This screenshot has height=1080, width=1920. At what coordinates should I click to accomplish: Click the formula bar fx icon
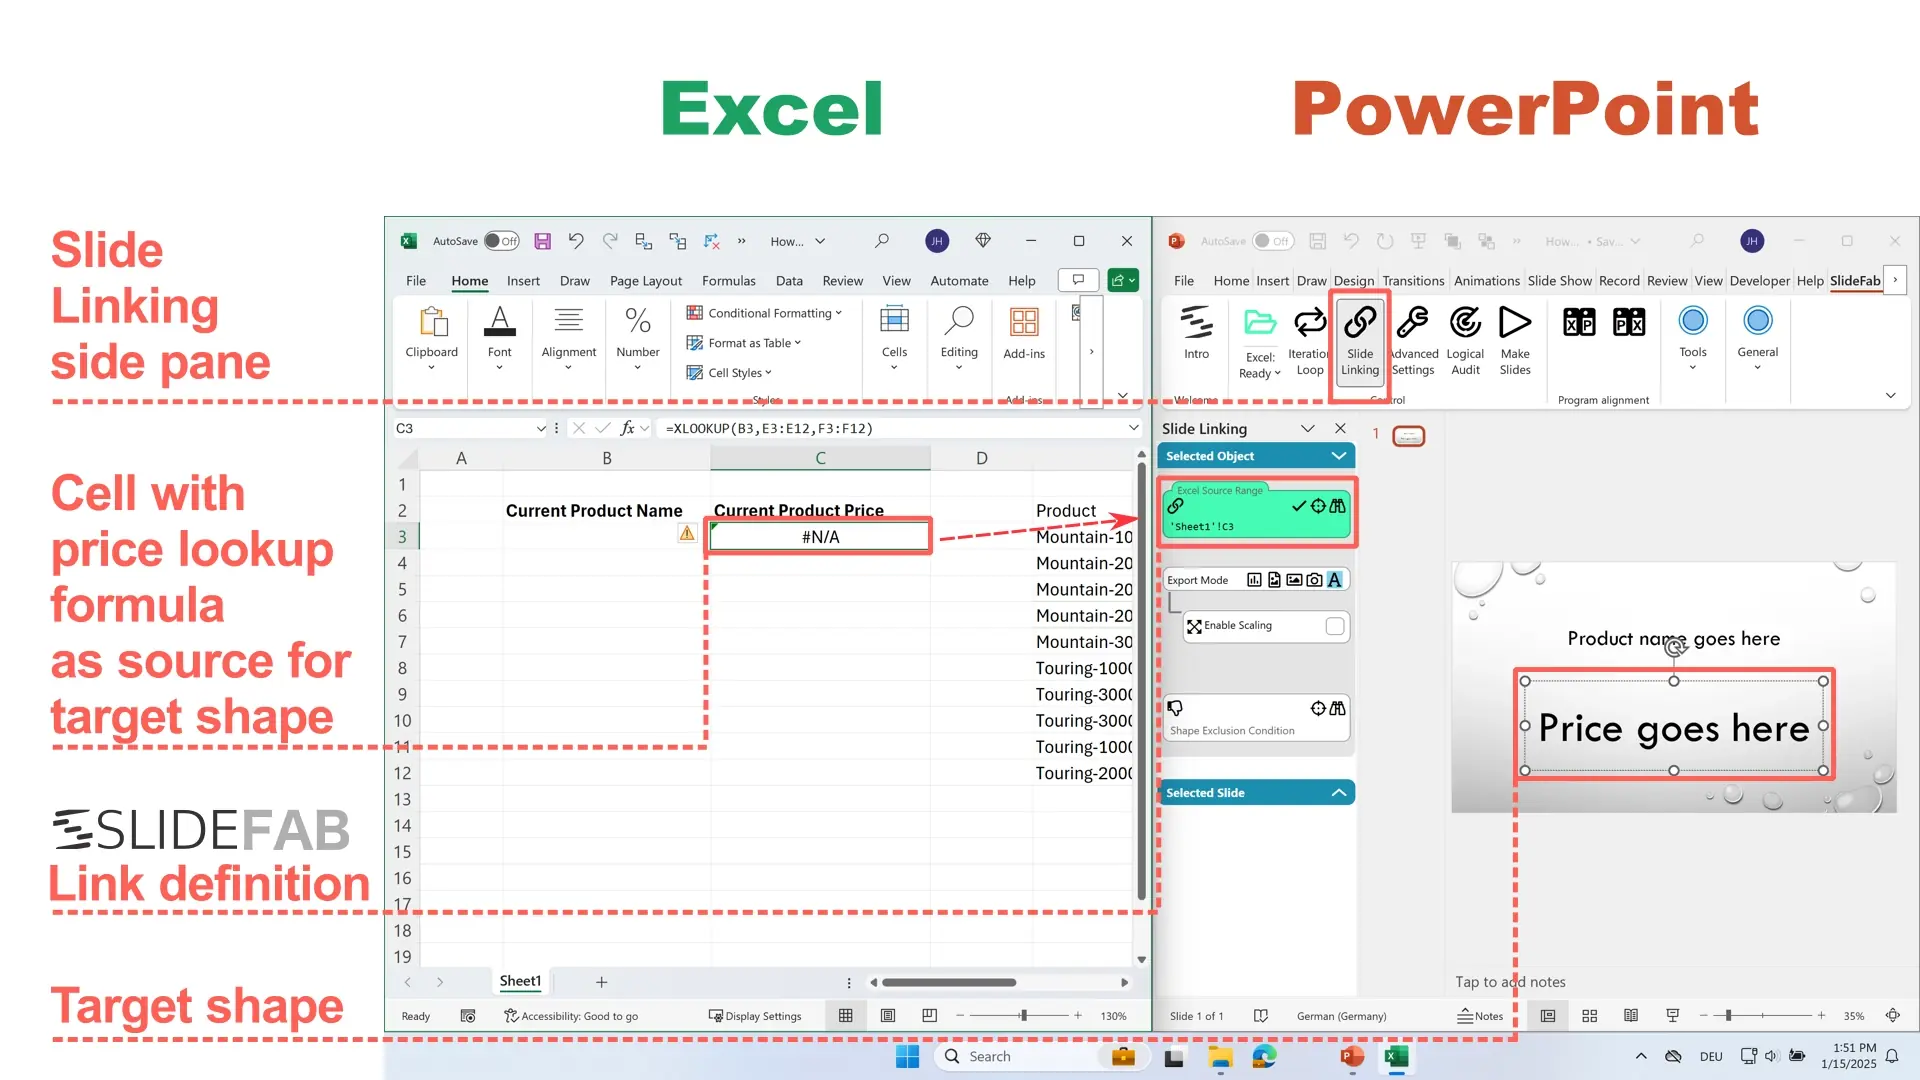point(627,428)
